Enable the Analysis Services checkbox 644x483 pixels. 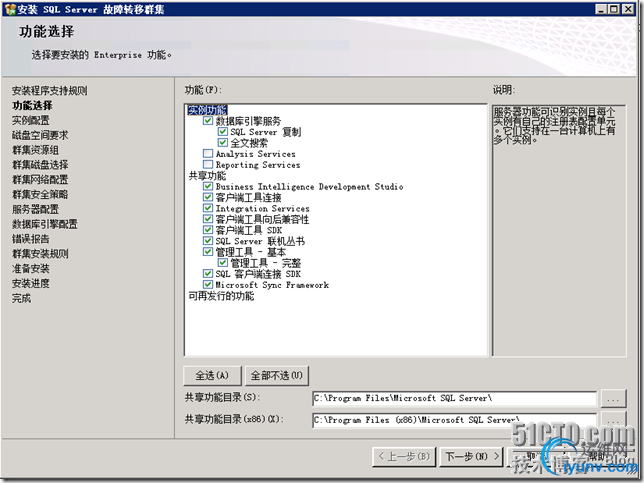(208, 154)
